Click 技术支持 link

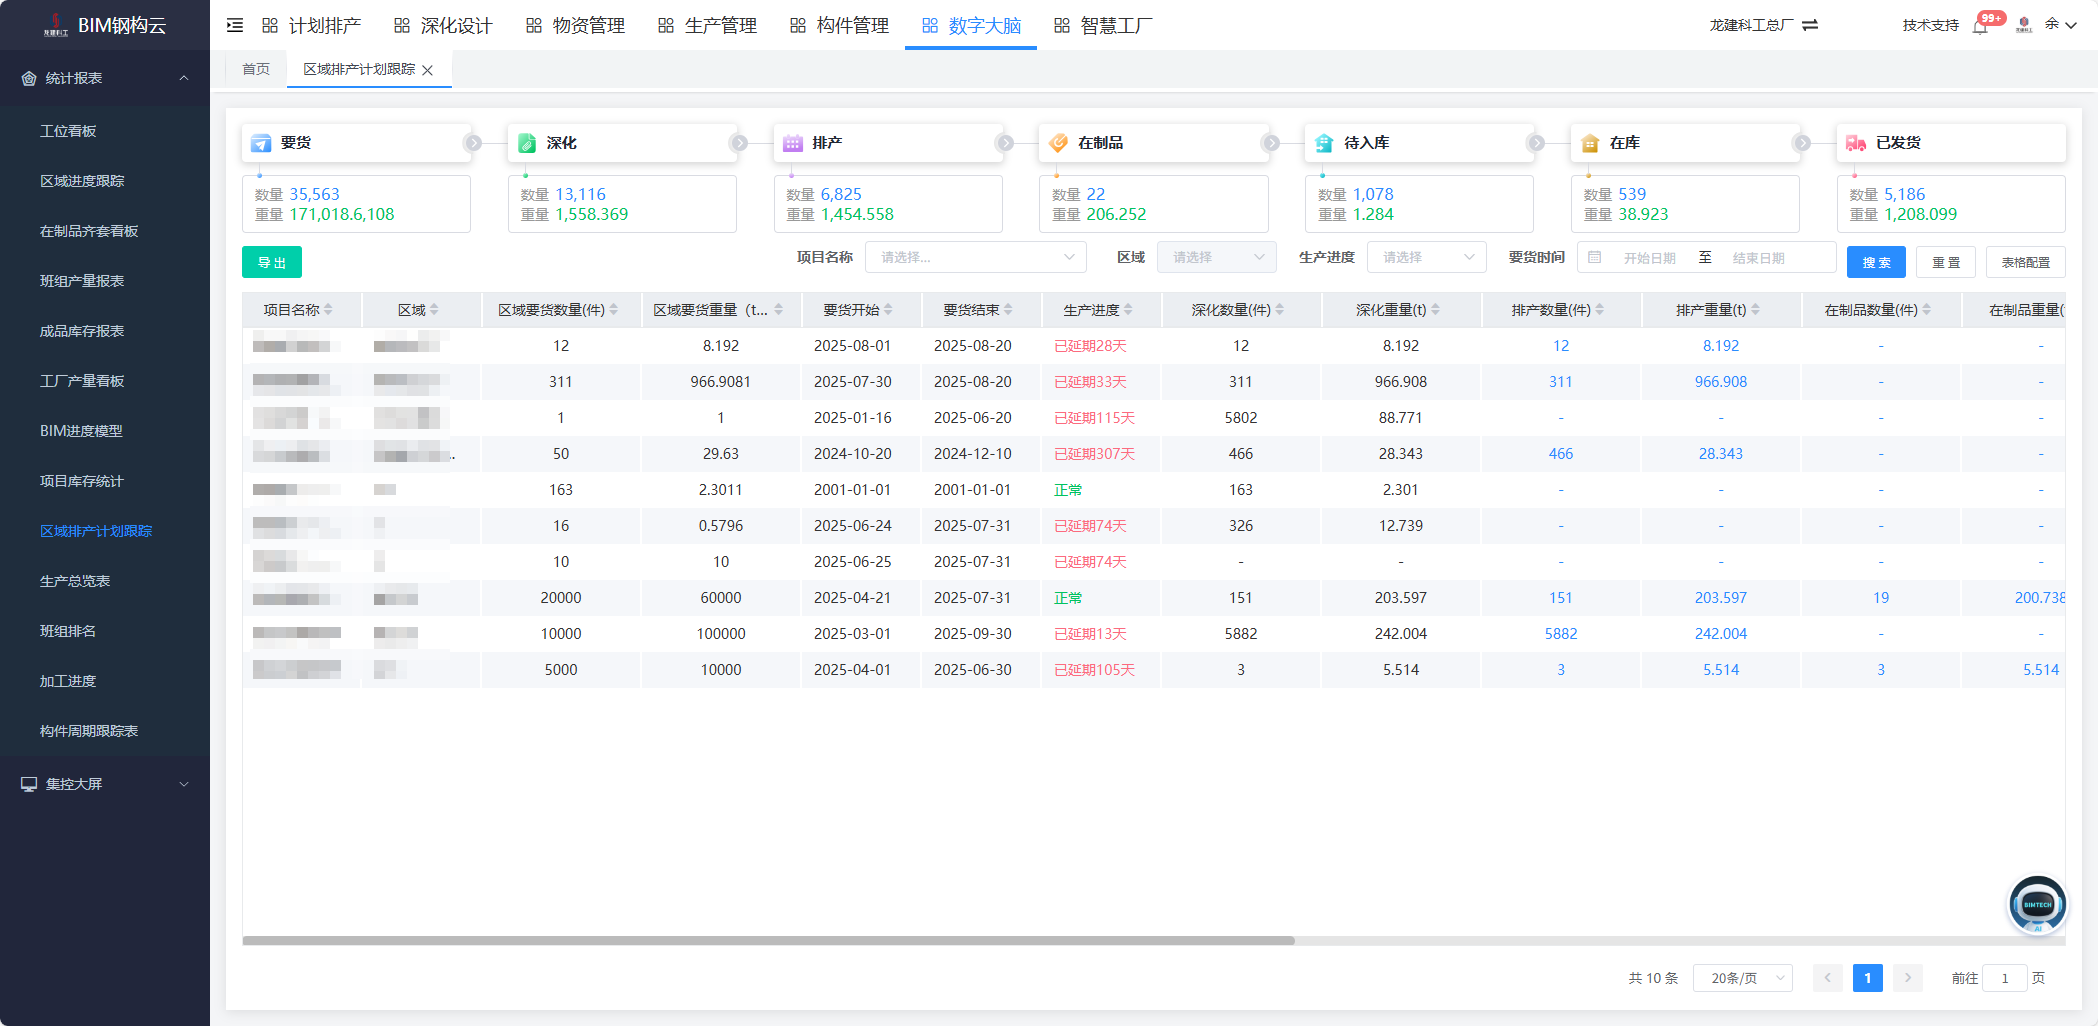1931,25
